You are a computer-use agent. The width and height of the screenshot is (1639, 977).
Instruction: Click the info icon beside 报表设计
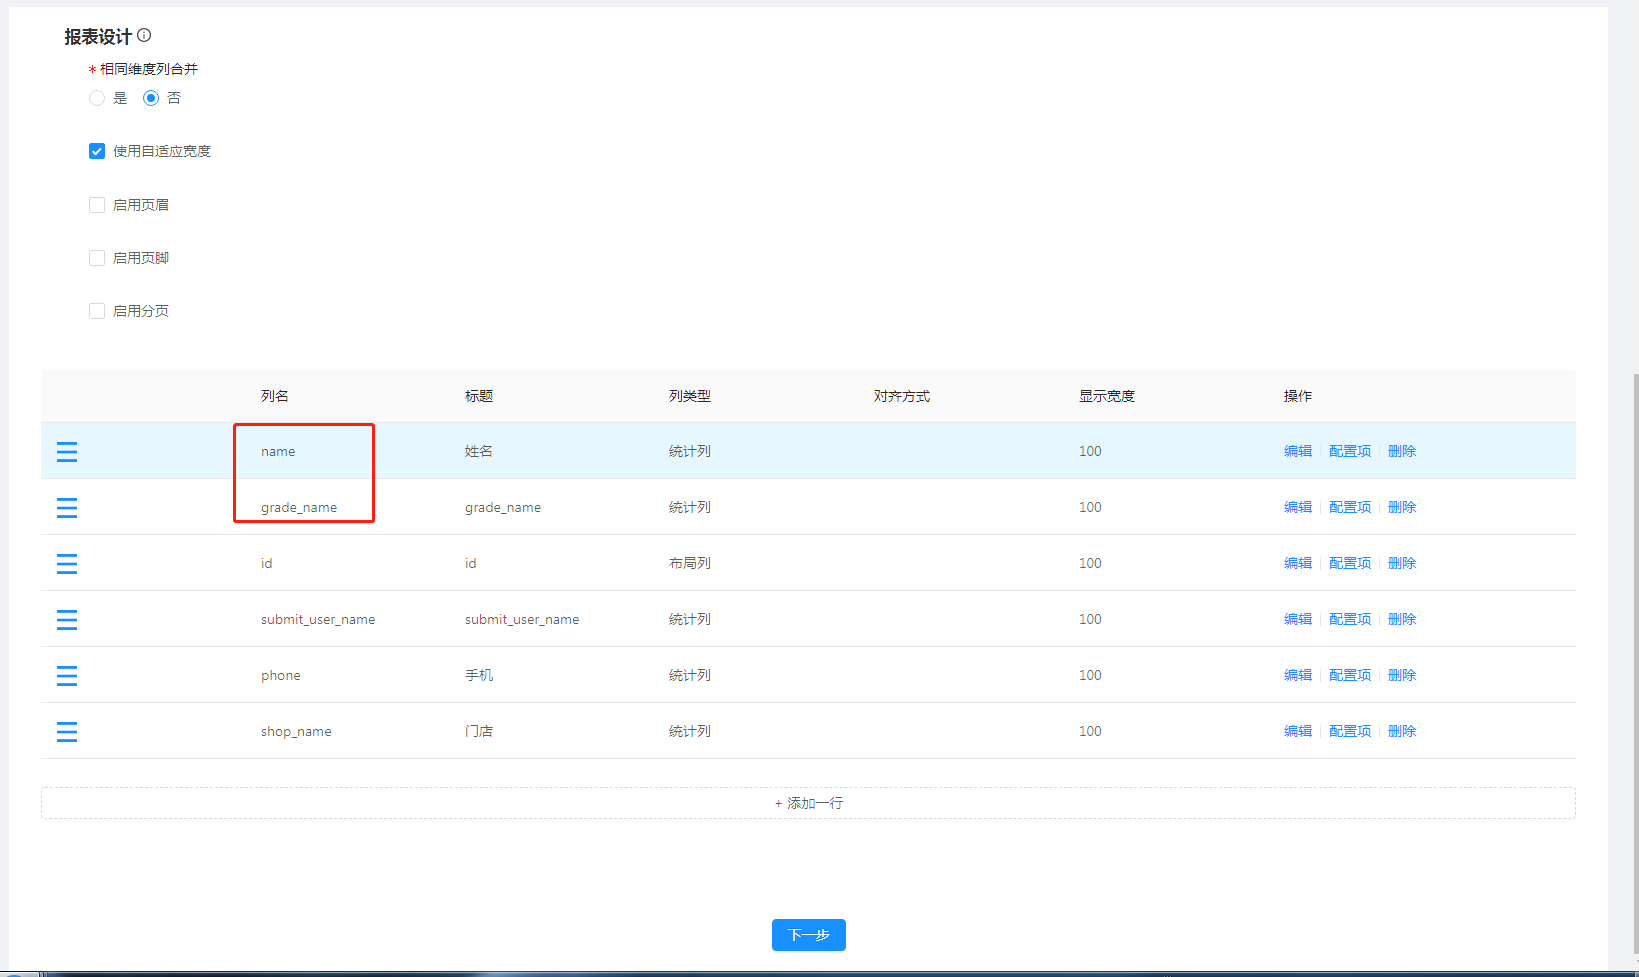coord(144,35)
